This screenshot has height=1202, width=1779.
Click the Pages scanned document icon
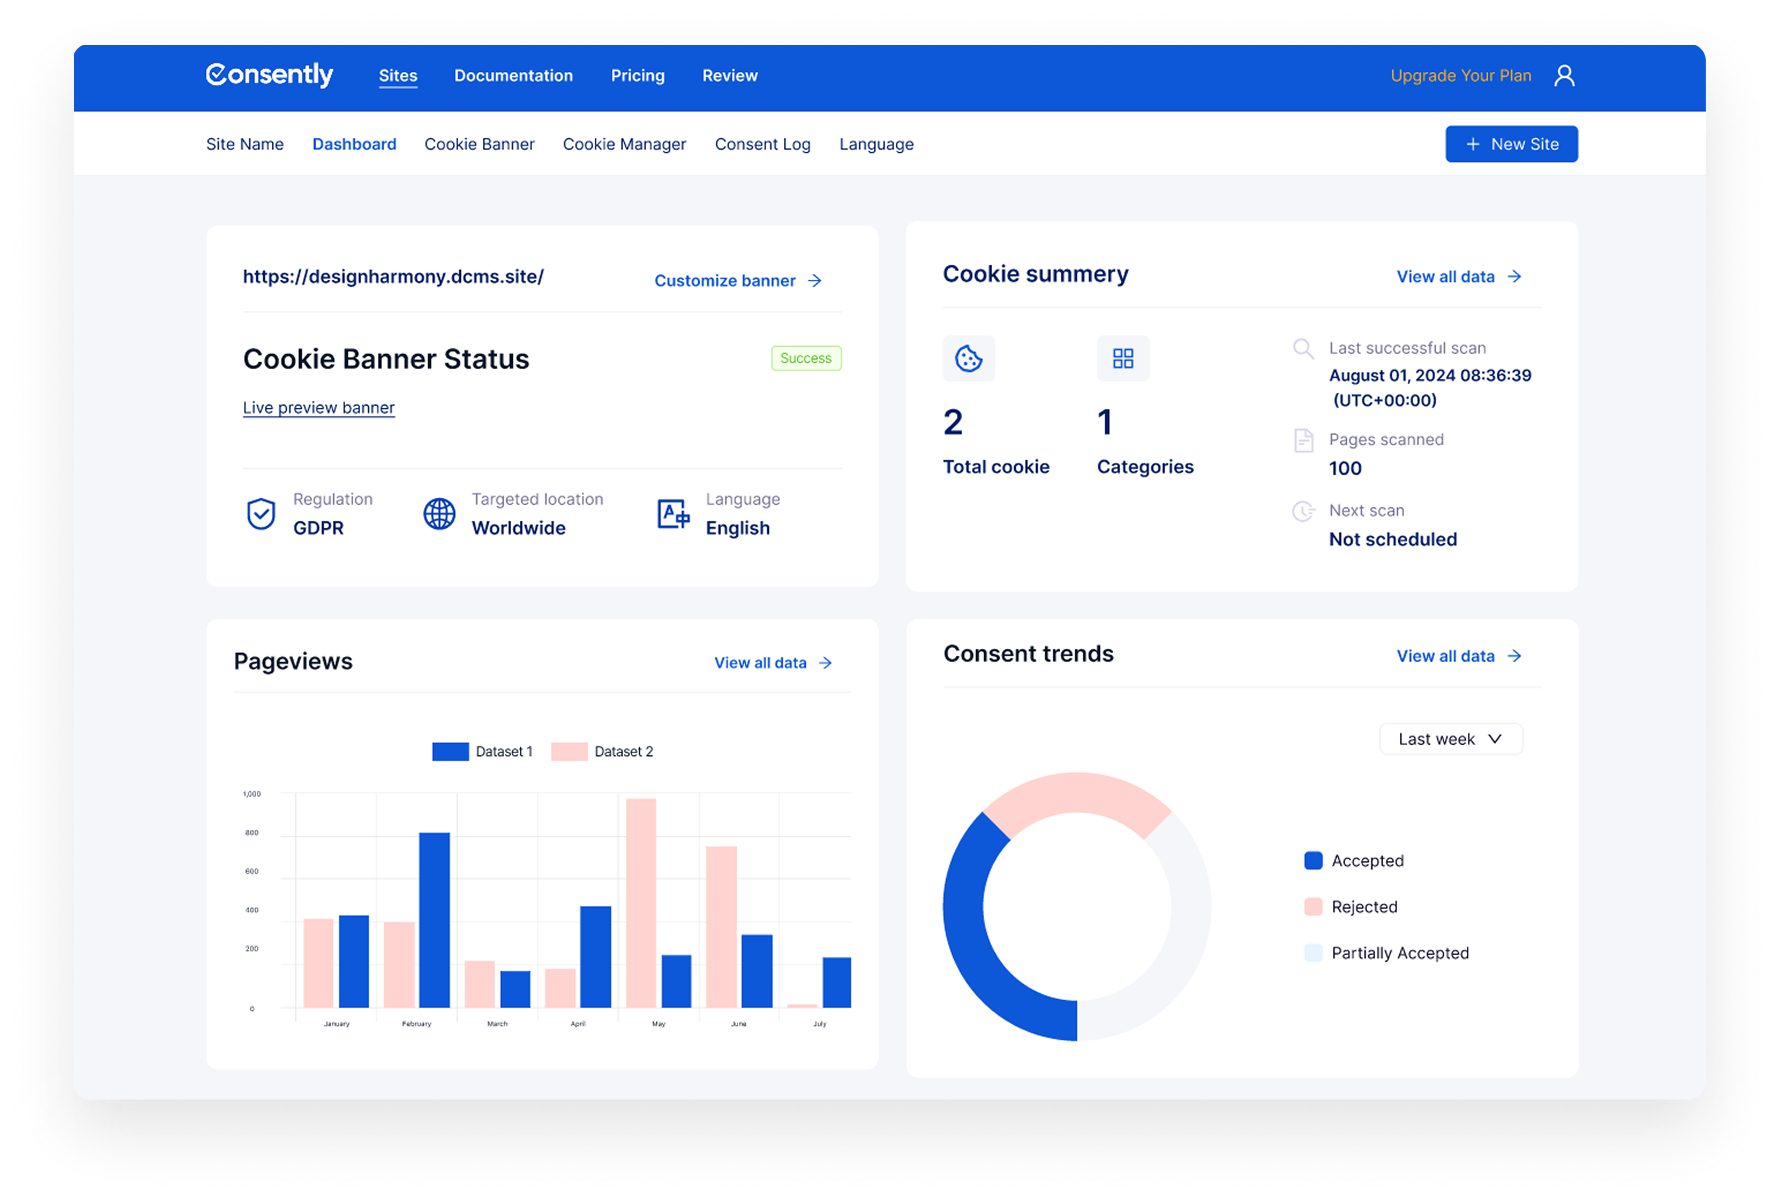(x=1303, y=440)
